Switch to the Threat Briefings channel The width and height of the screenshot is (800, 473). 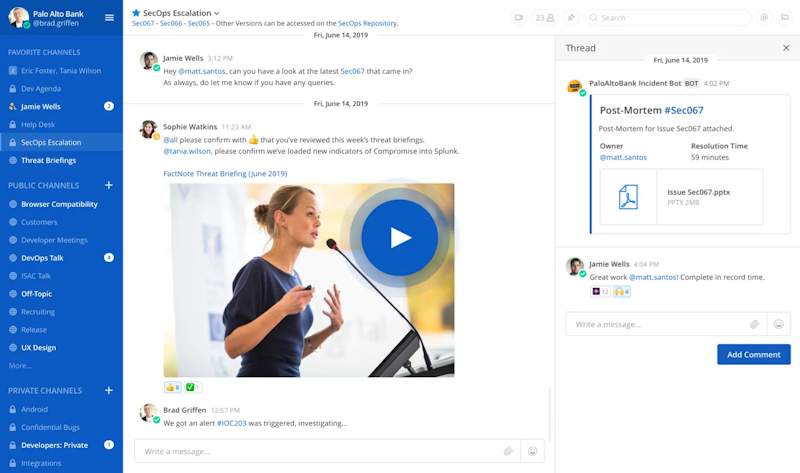[48, 160]
